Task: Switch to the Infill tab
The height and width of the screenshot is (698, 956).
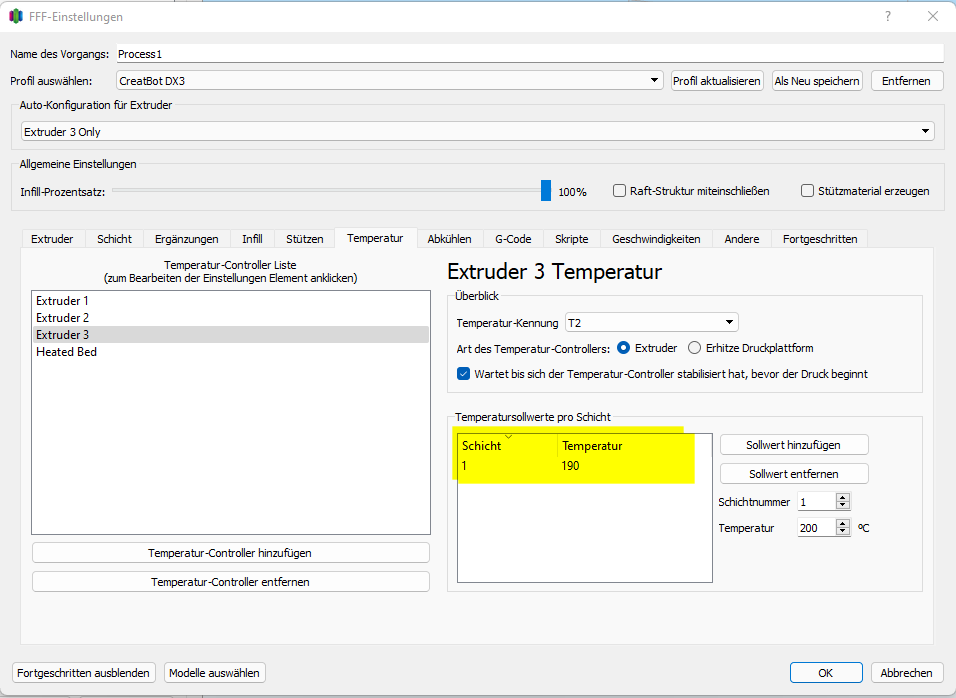Action: pos(252,239)
